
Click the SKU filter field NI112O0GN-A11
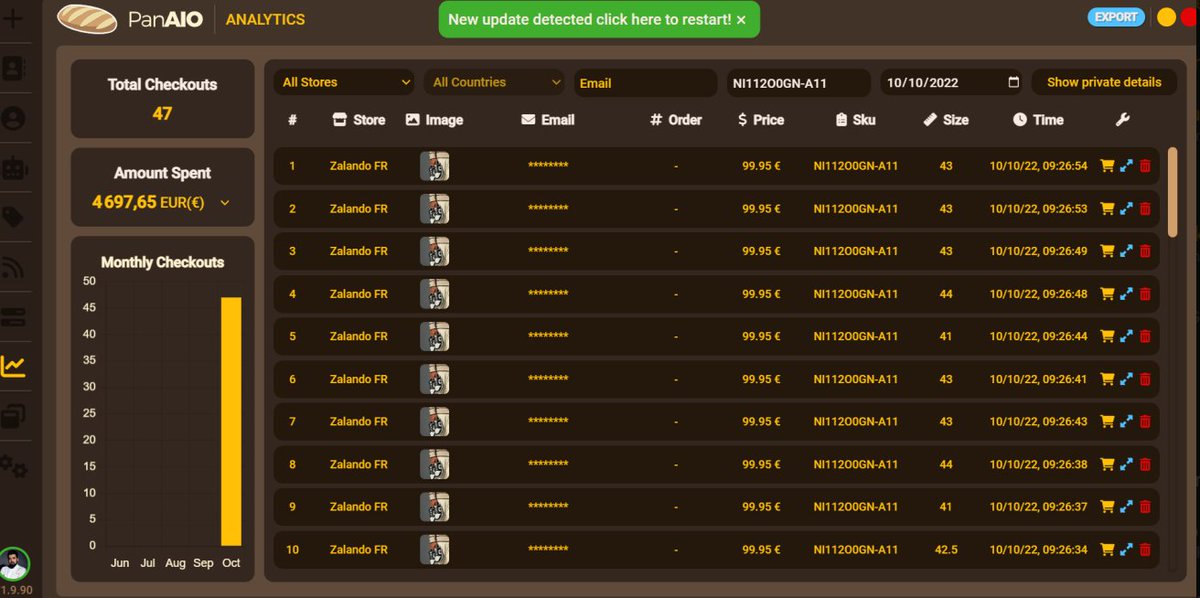pos(798,82)
